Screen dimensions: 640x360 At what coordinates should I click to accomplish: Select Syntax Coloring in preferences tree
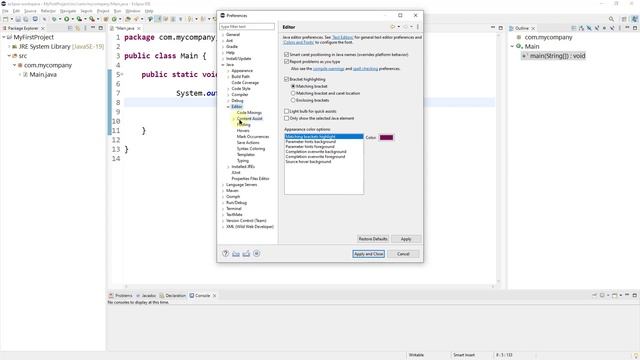[x=251, y=149]
